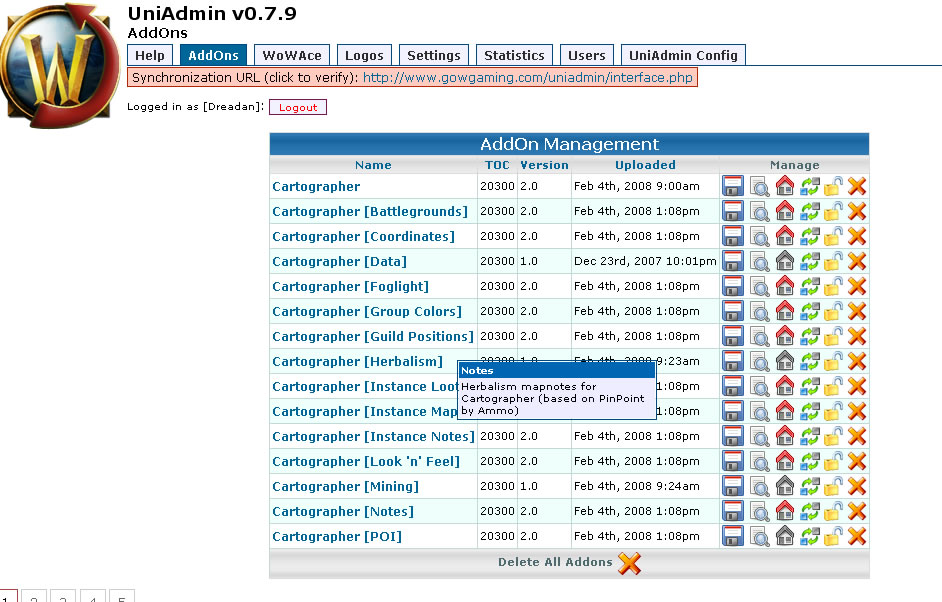942x602 pixels.
Task: Go to the Settings tab
Action: pos(434,55)
